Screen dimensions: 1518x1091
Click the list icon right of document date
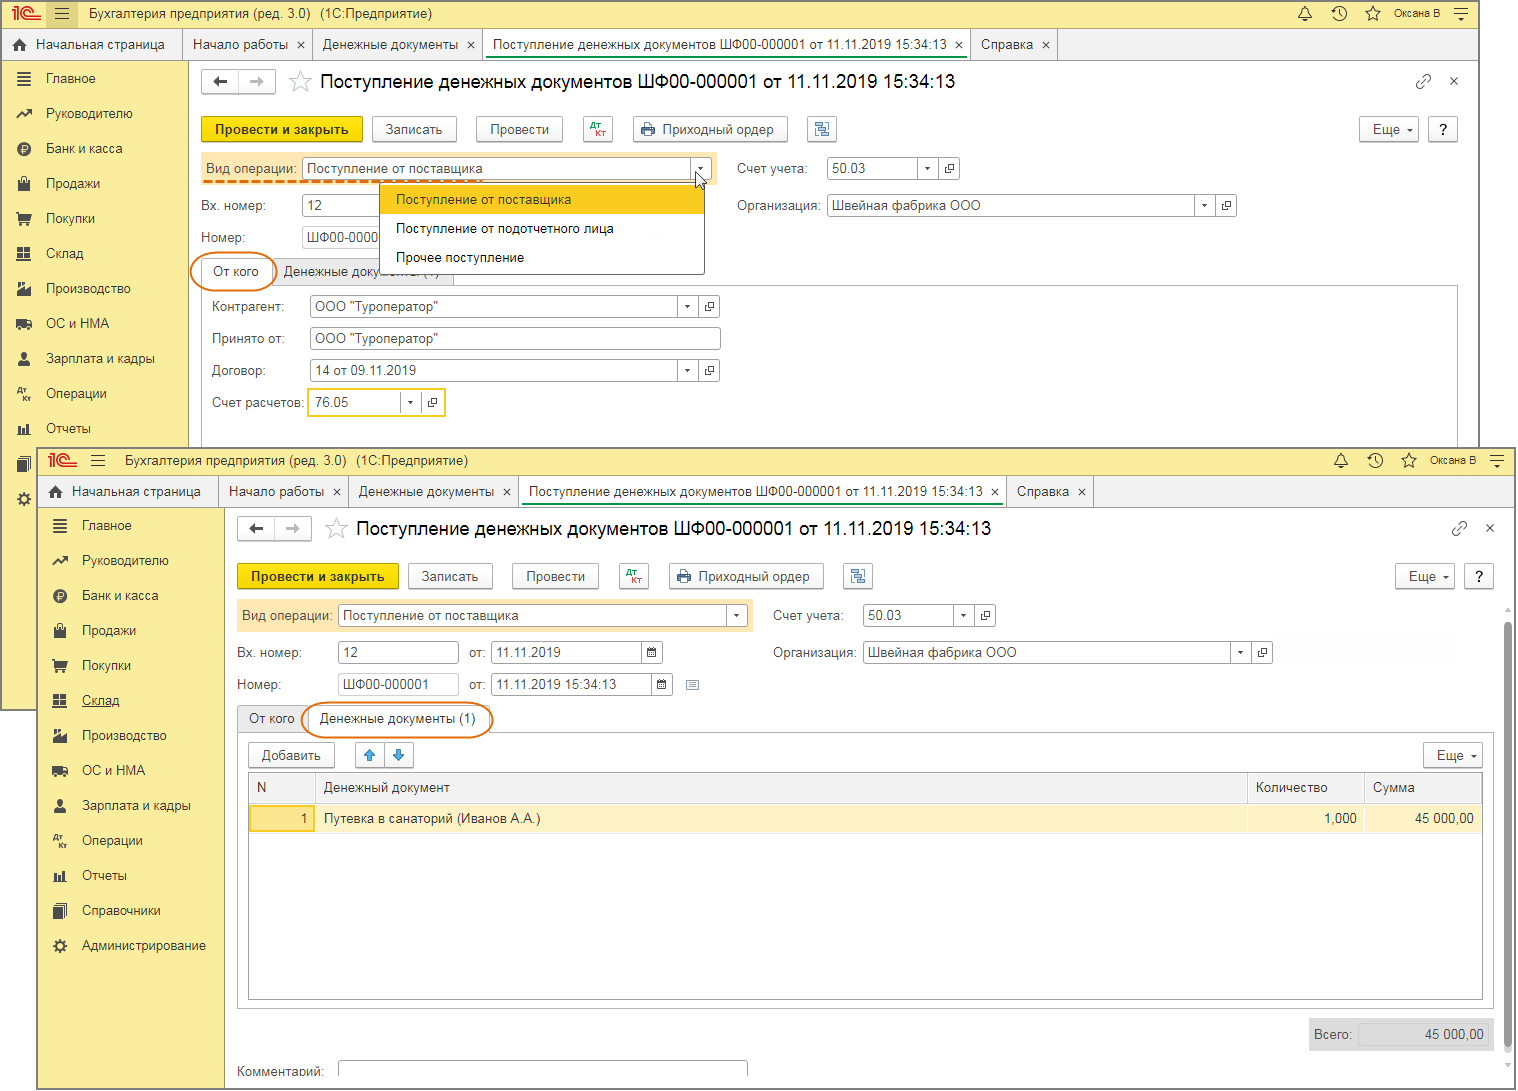[692, 685]
